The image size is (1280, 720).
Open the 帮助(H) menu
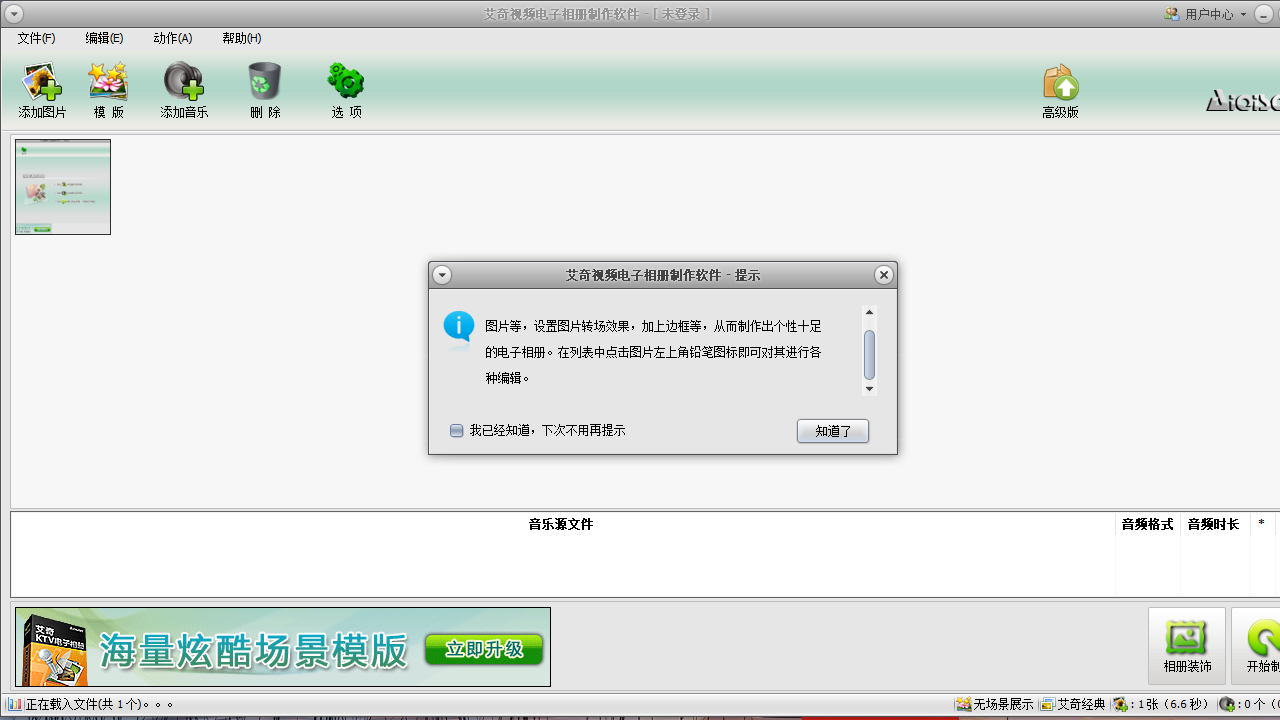(240, 38)
